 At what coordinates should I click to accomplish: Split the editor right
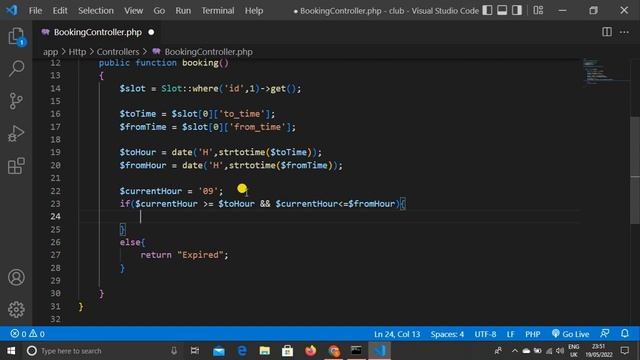point(607,32)
